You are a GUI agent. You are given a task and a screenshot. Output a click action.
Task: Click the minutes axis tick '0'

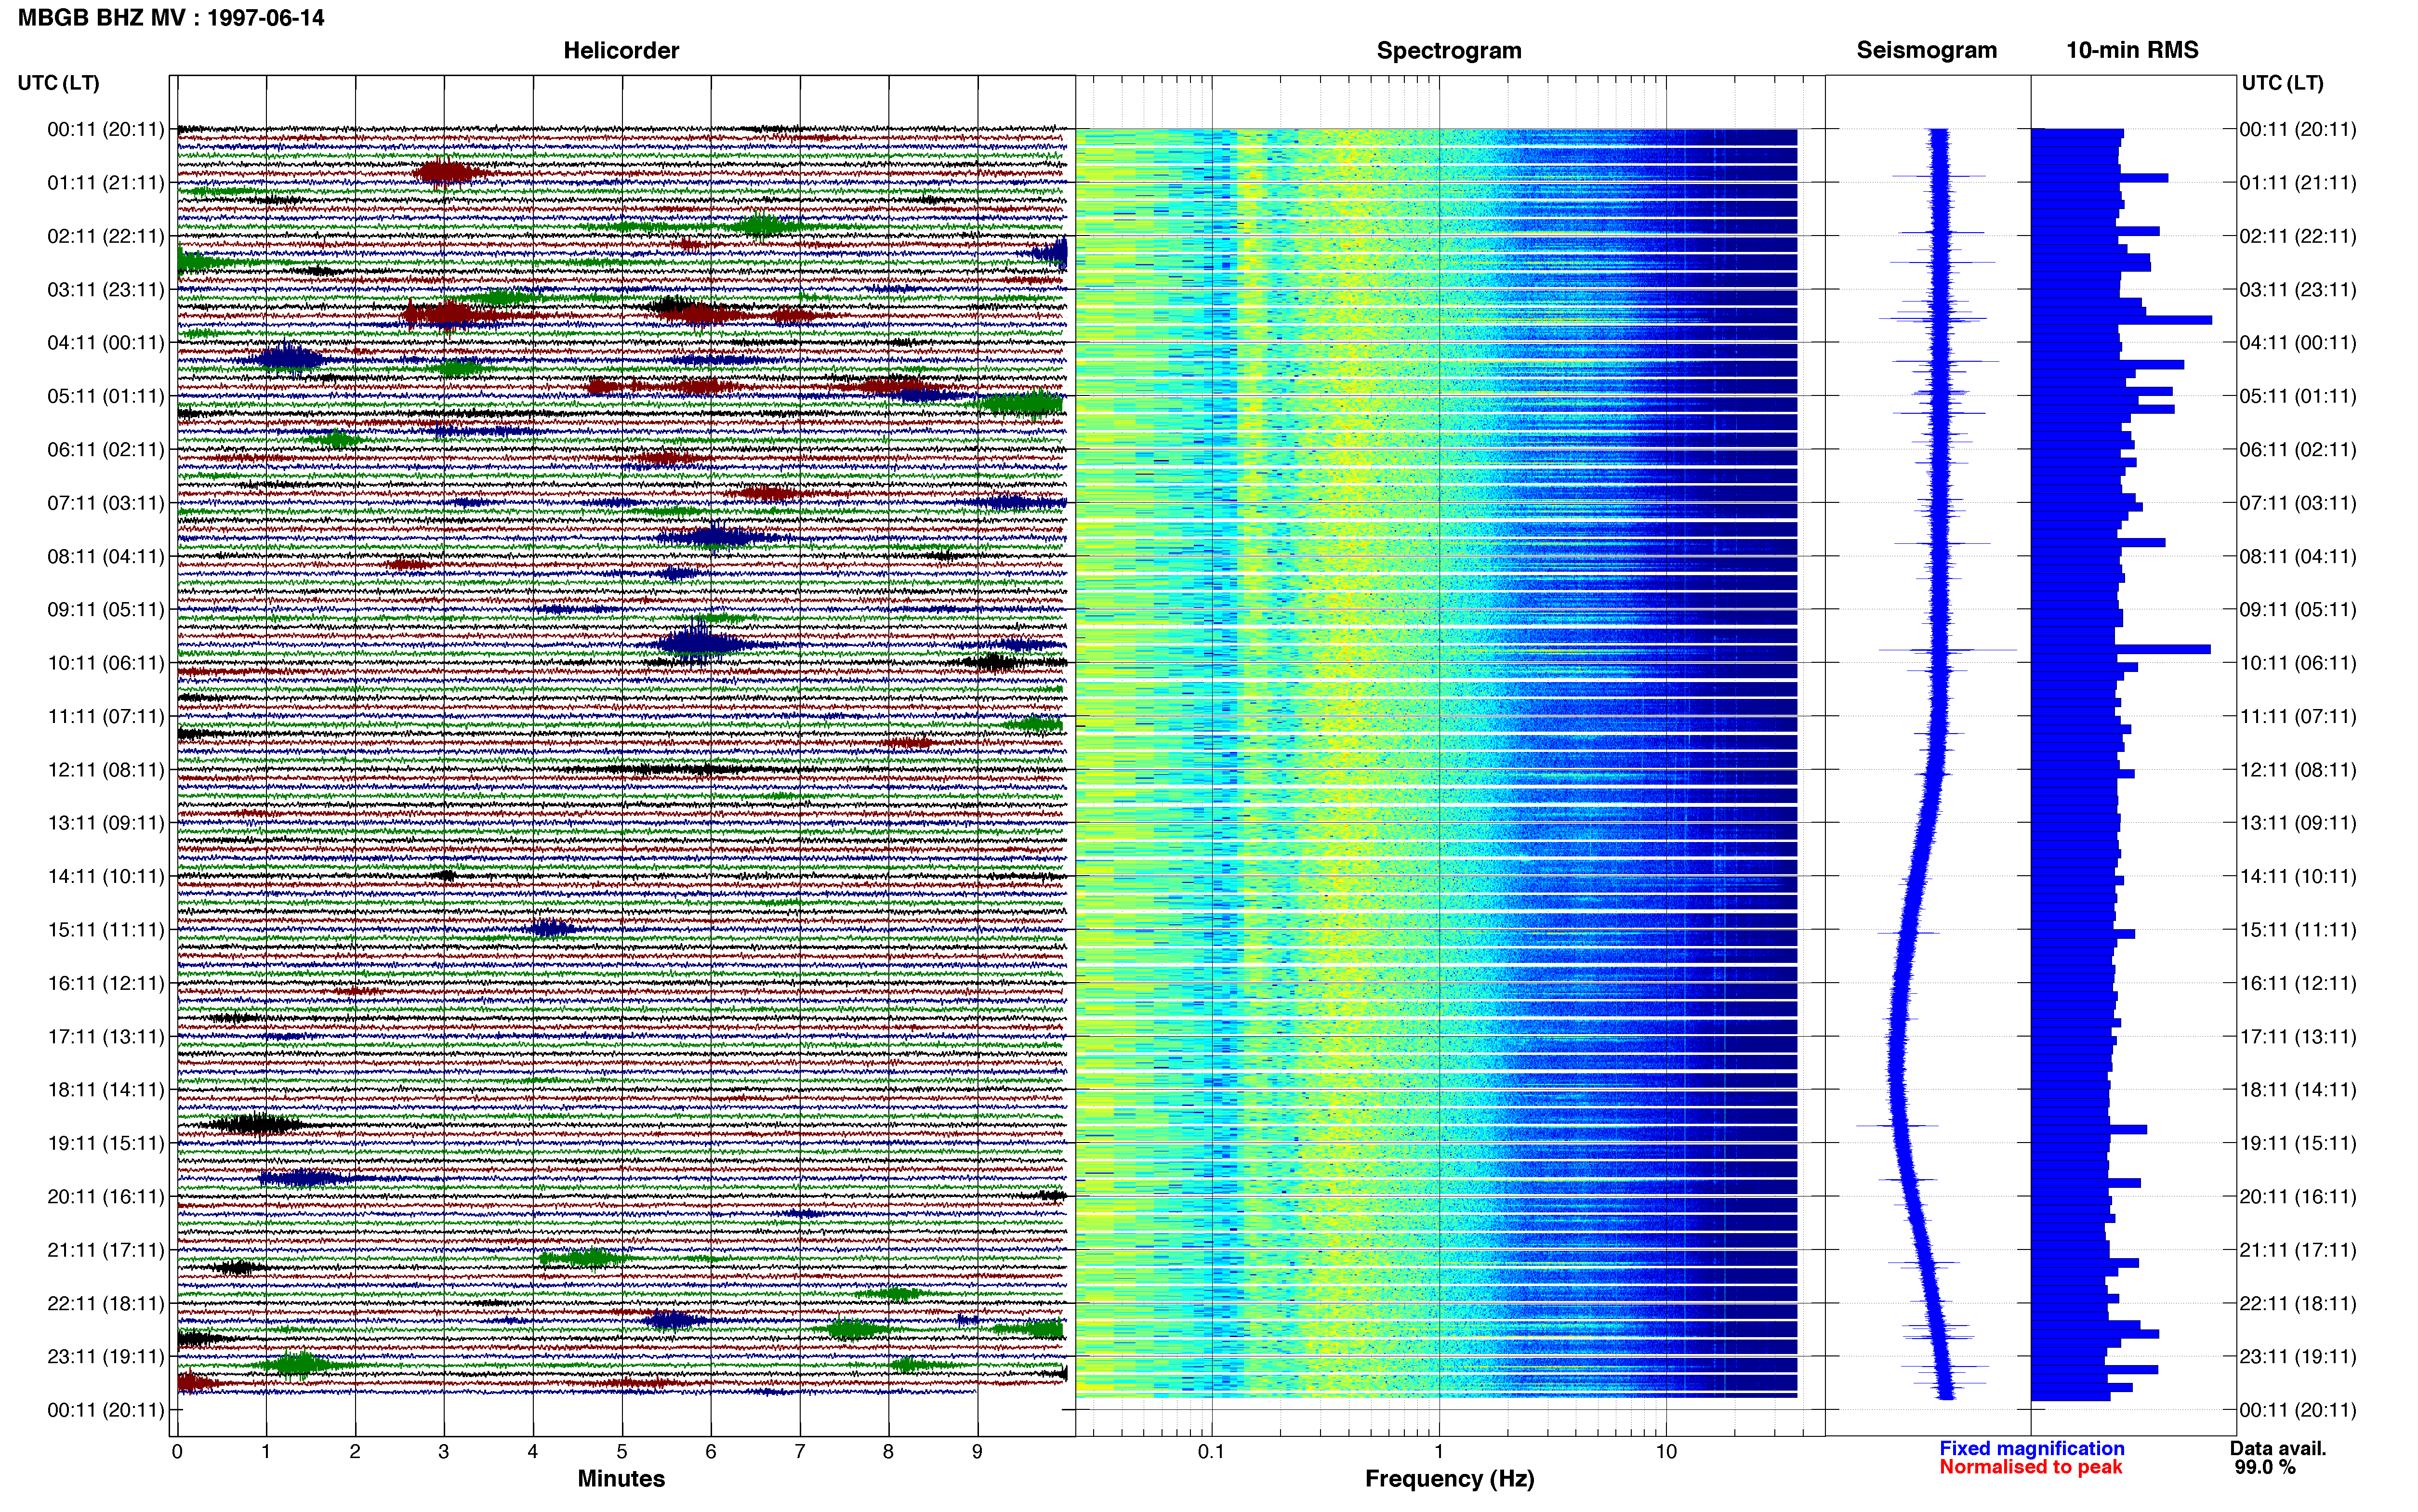(177, 1452)
